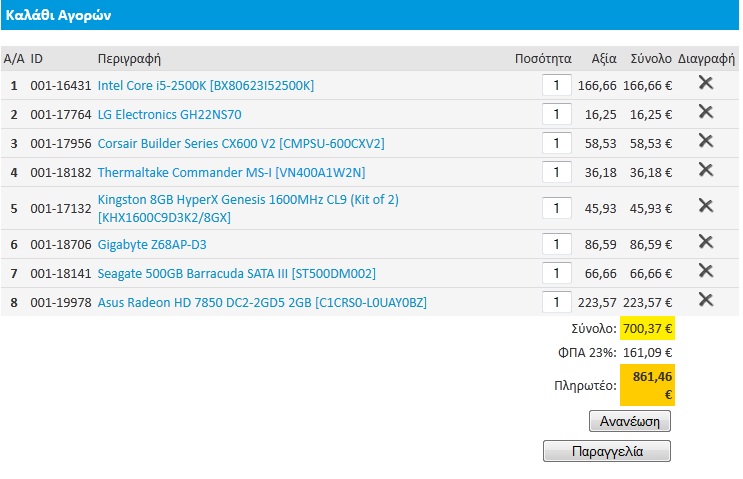Click the Περιγραφή column header
The height and width of the screenshot is (479, 743).
pyautogui.click(x=129, y=59)
